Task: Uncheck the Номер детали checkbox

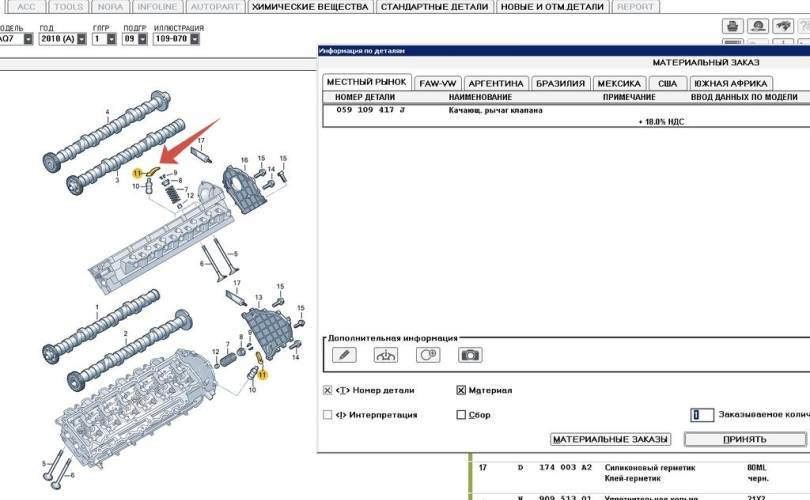Action: pos(328,390)
